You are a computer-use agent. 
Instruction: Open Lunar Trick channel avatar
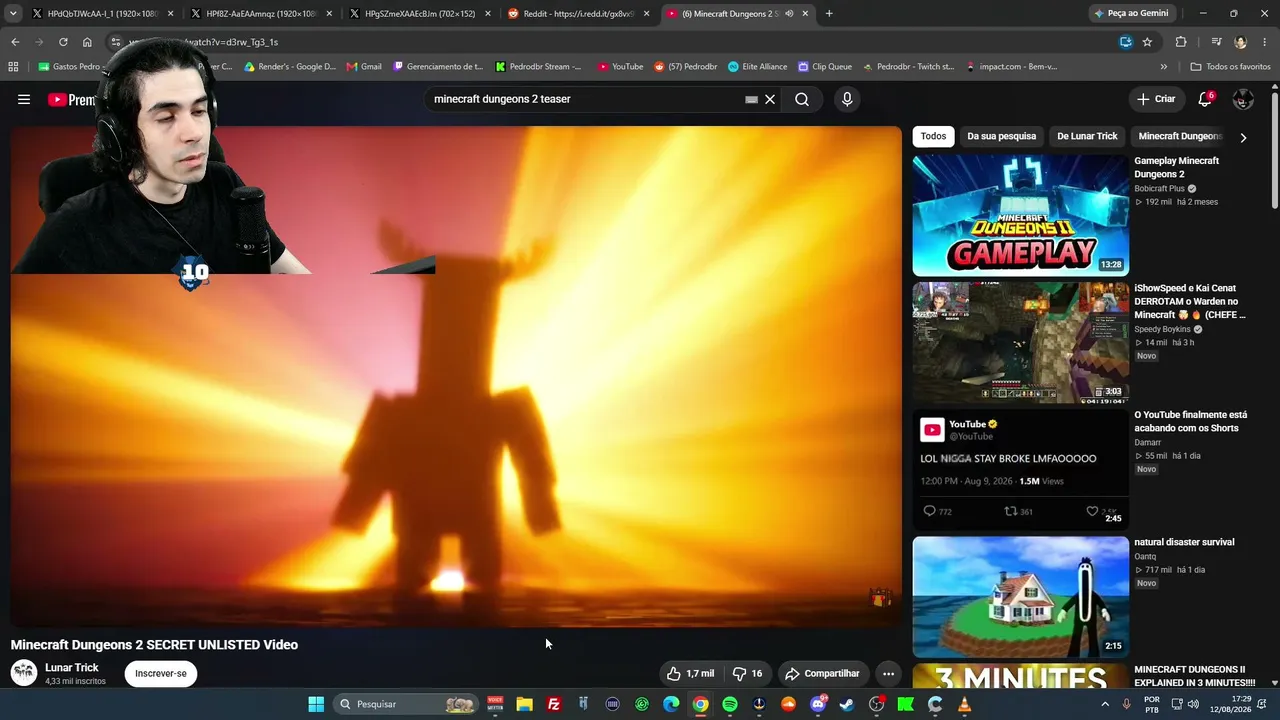click(24, 673)
